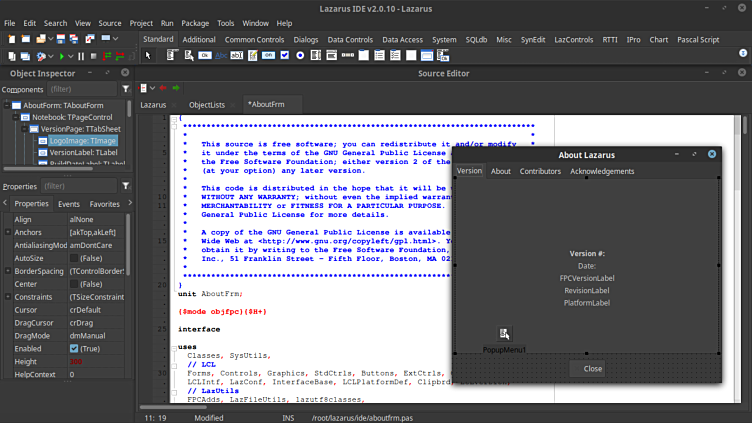Select the TRadioButton component in palette
The image size is (752, 423).
coord(300,56)
